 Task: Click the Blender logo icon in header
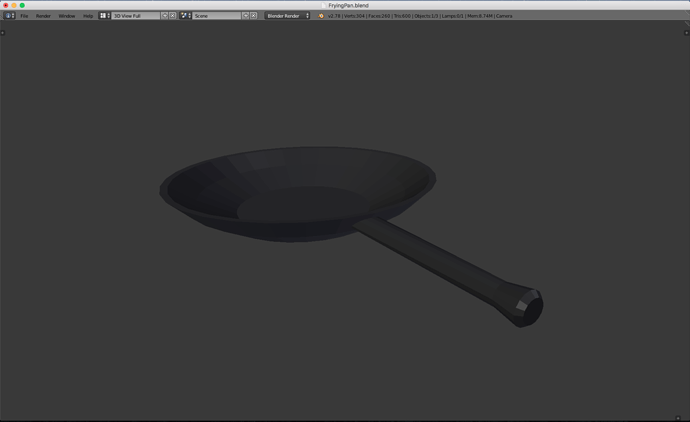321,16
